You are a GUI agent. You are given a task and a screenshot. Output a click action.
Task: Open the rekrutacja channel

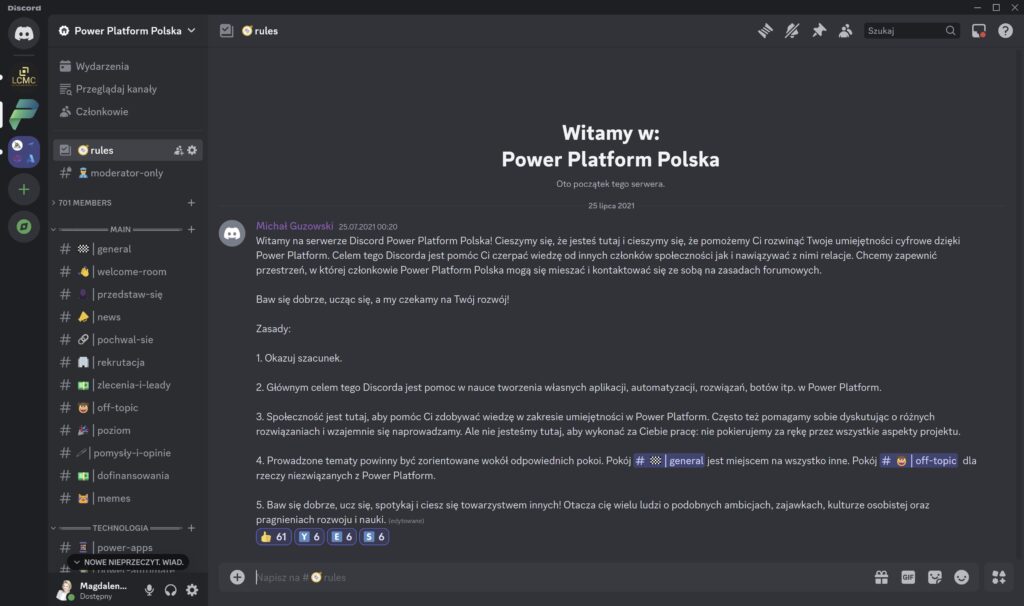(x=127, y=362)
